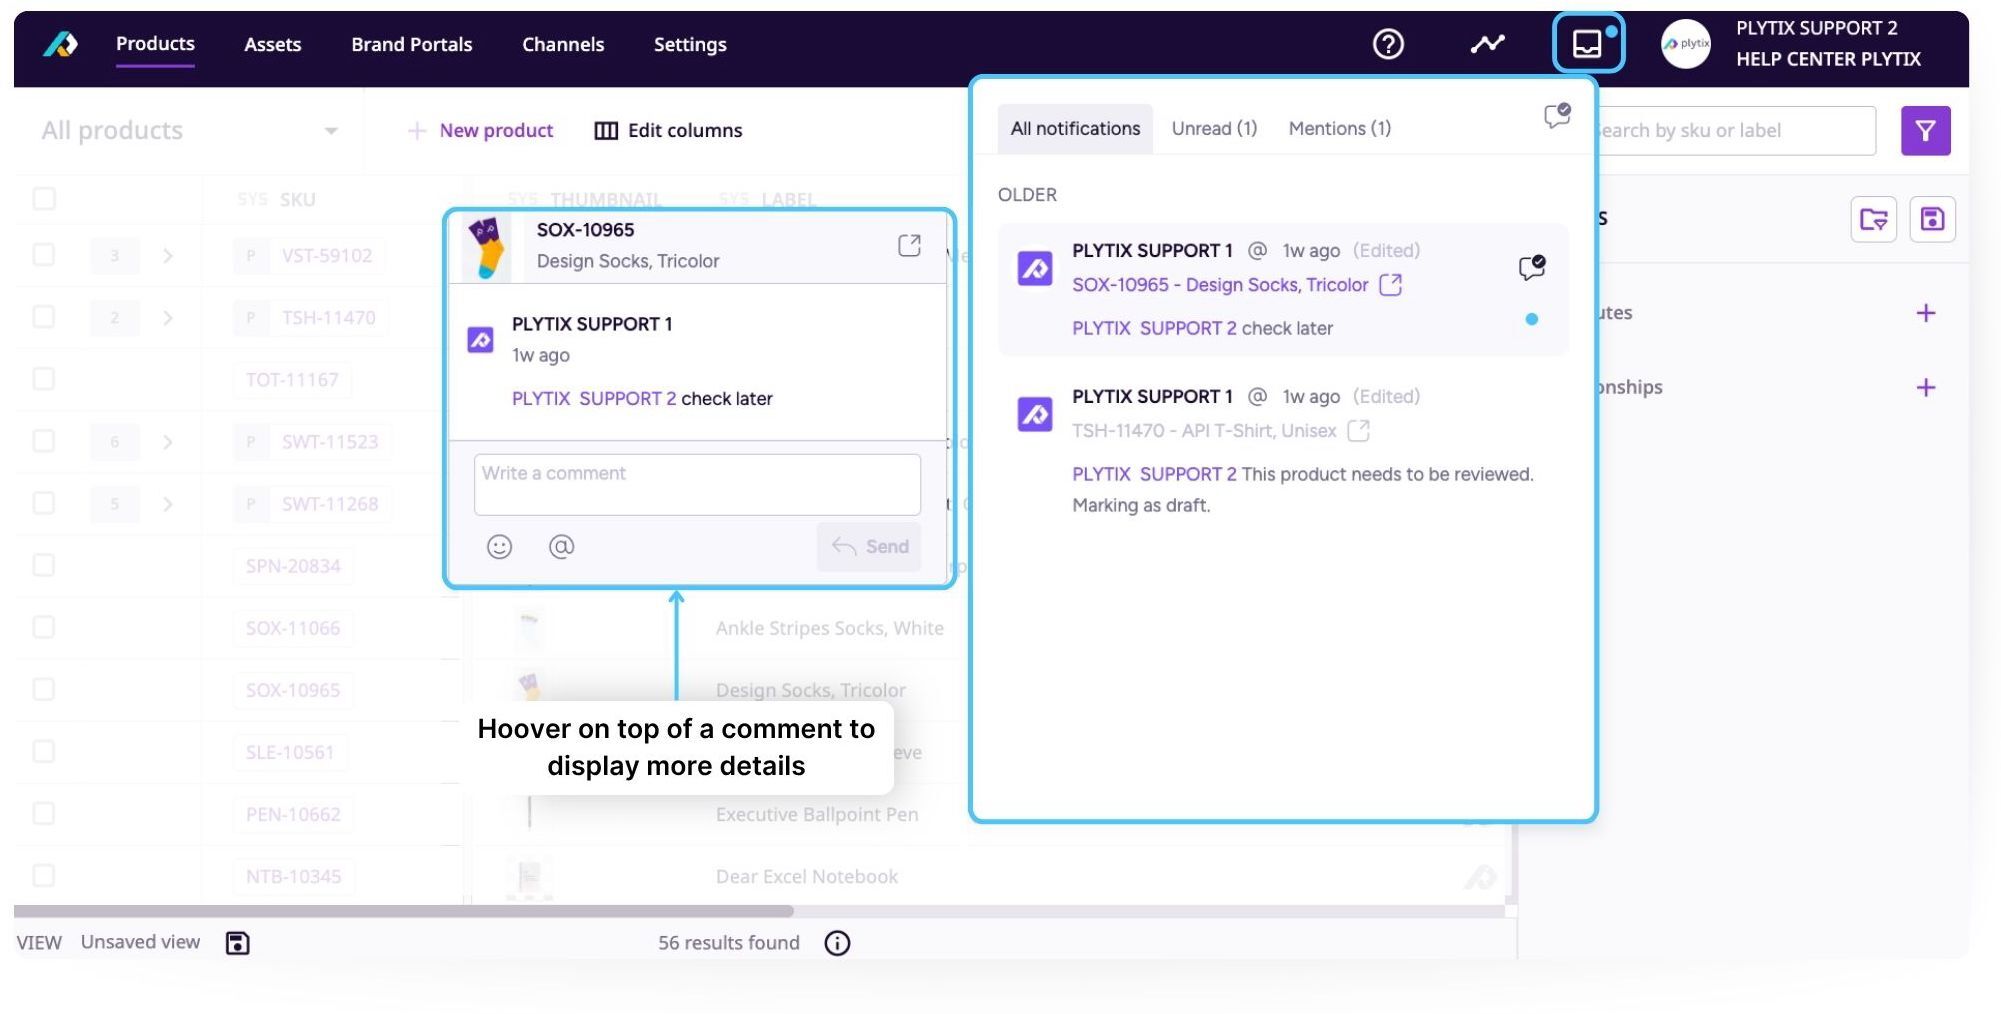The width and height of the screenshot is (2001, 1014).
Task: Check the NTB-10345 row checkbox
Action: tap(44, 876)
